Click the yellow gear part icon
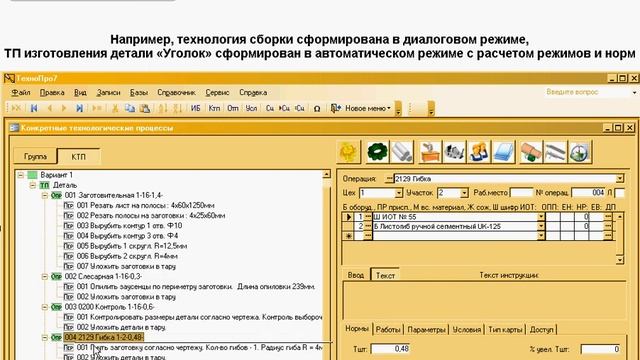Image resolution: width=640 pixels, height=360 pixels. [348, 152]
